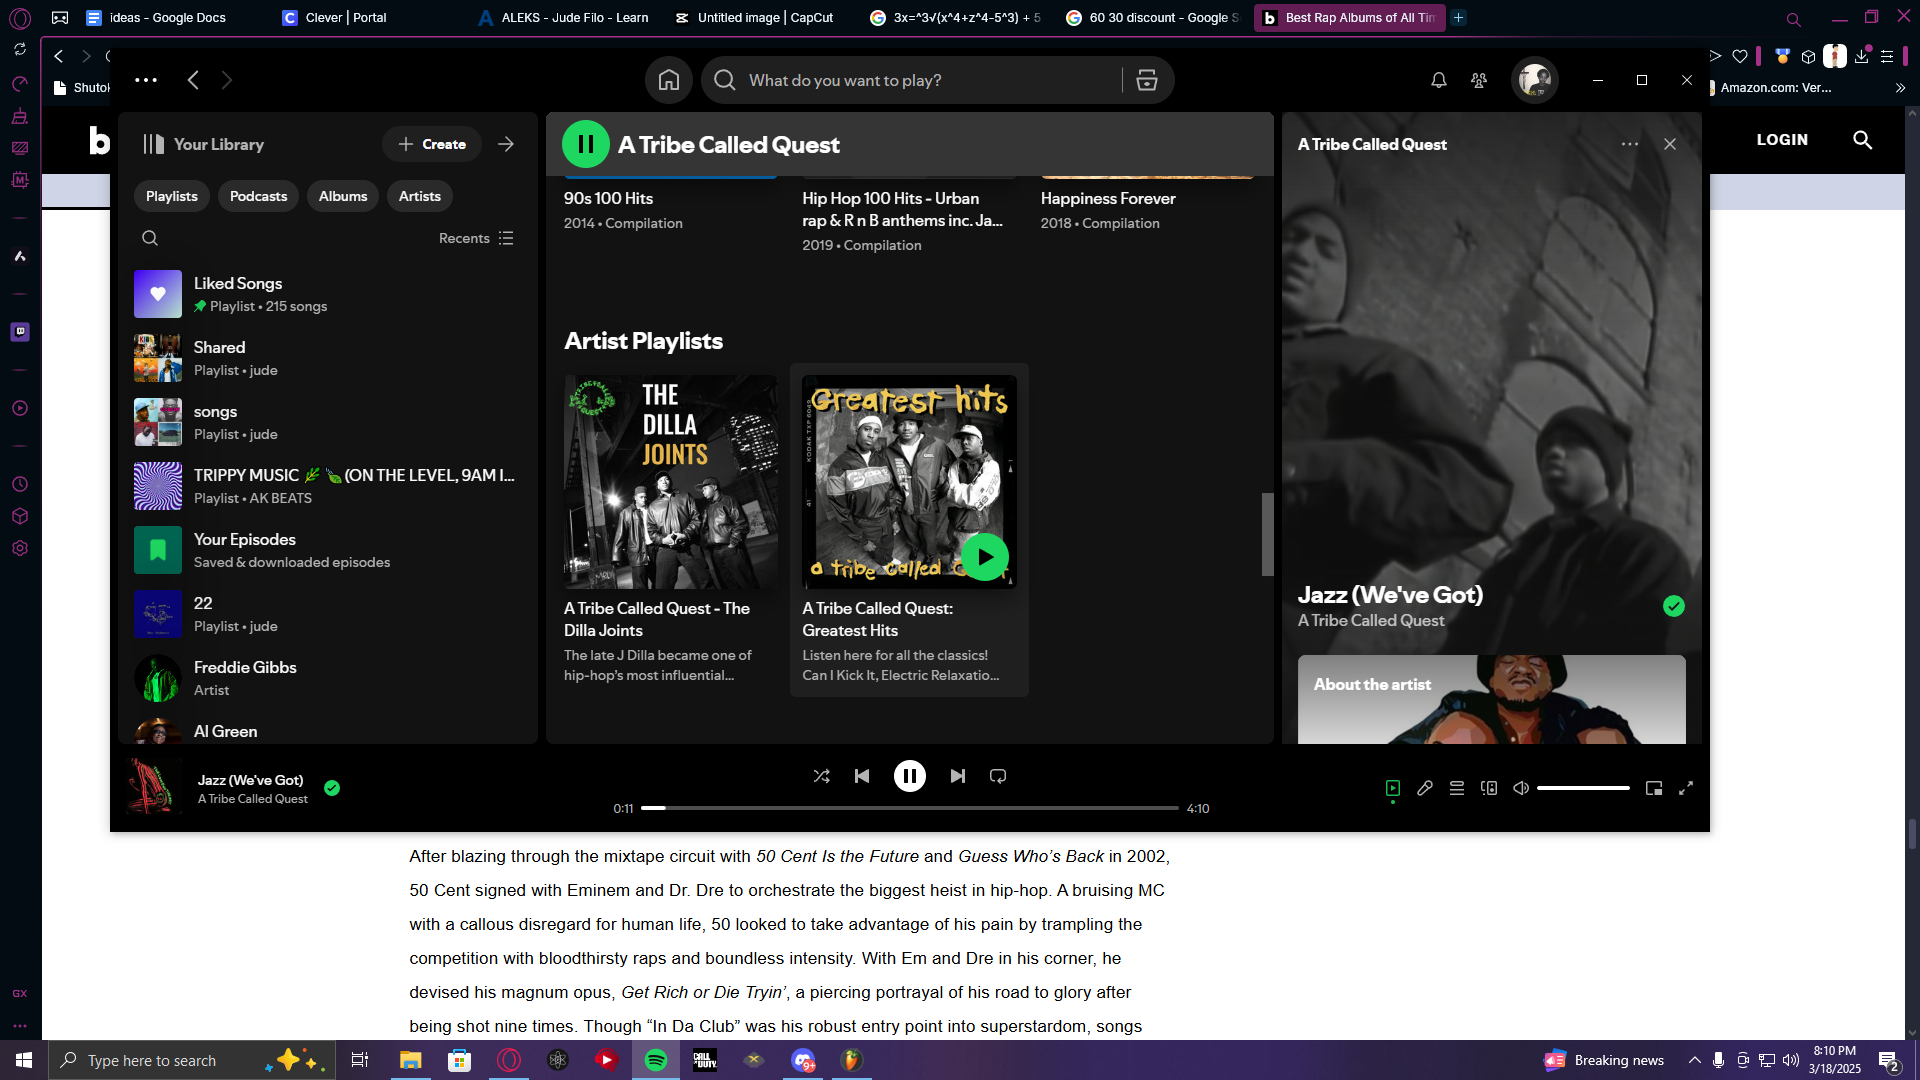Play A Tribe Called Quest Greatest Hits
1920x1080 pixels.
[x=985, y=557]
